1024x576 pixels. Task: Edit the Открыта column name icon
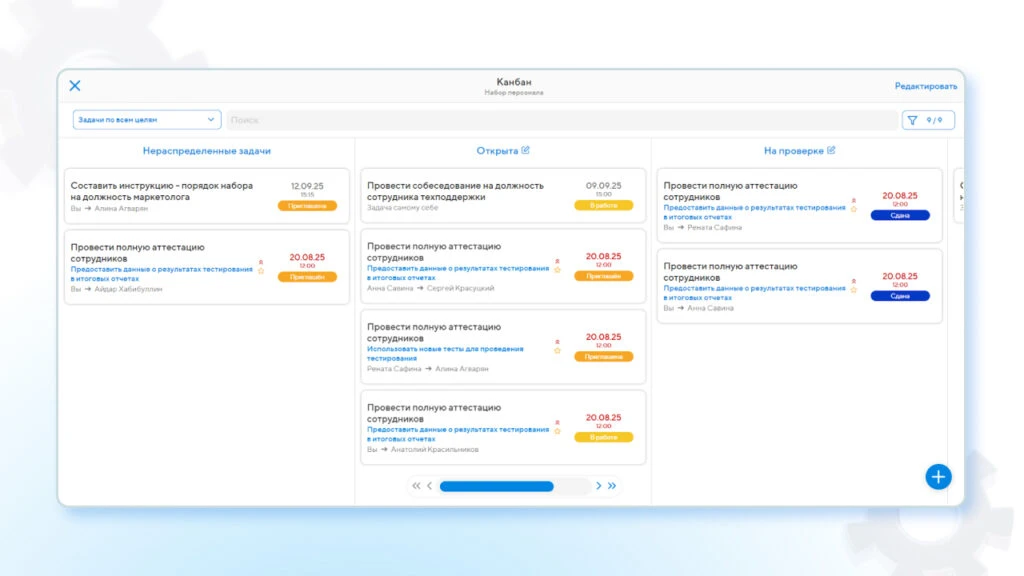pos(526,150)
